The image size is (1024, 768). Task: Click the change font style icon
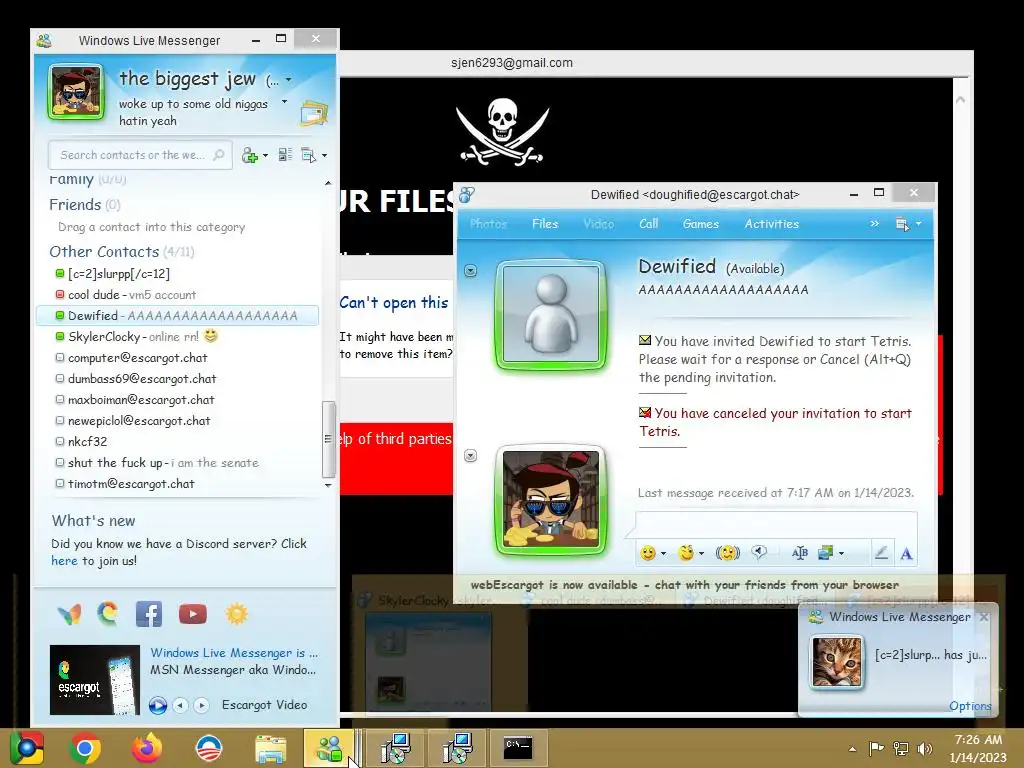(x=799, y=553)
